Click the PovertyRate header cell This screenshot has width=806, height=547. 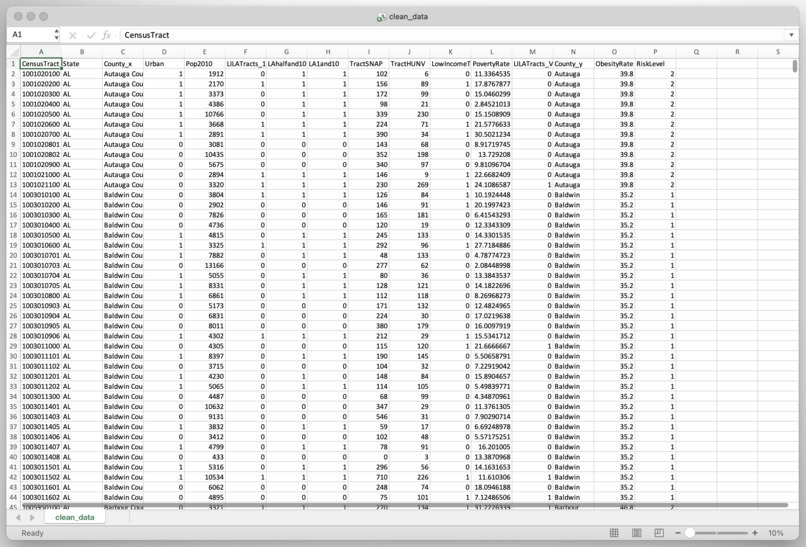(x=491, y=64)
